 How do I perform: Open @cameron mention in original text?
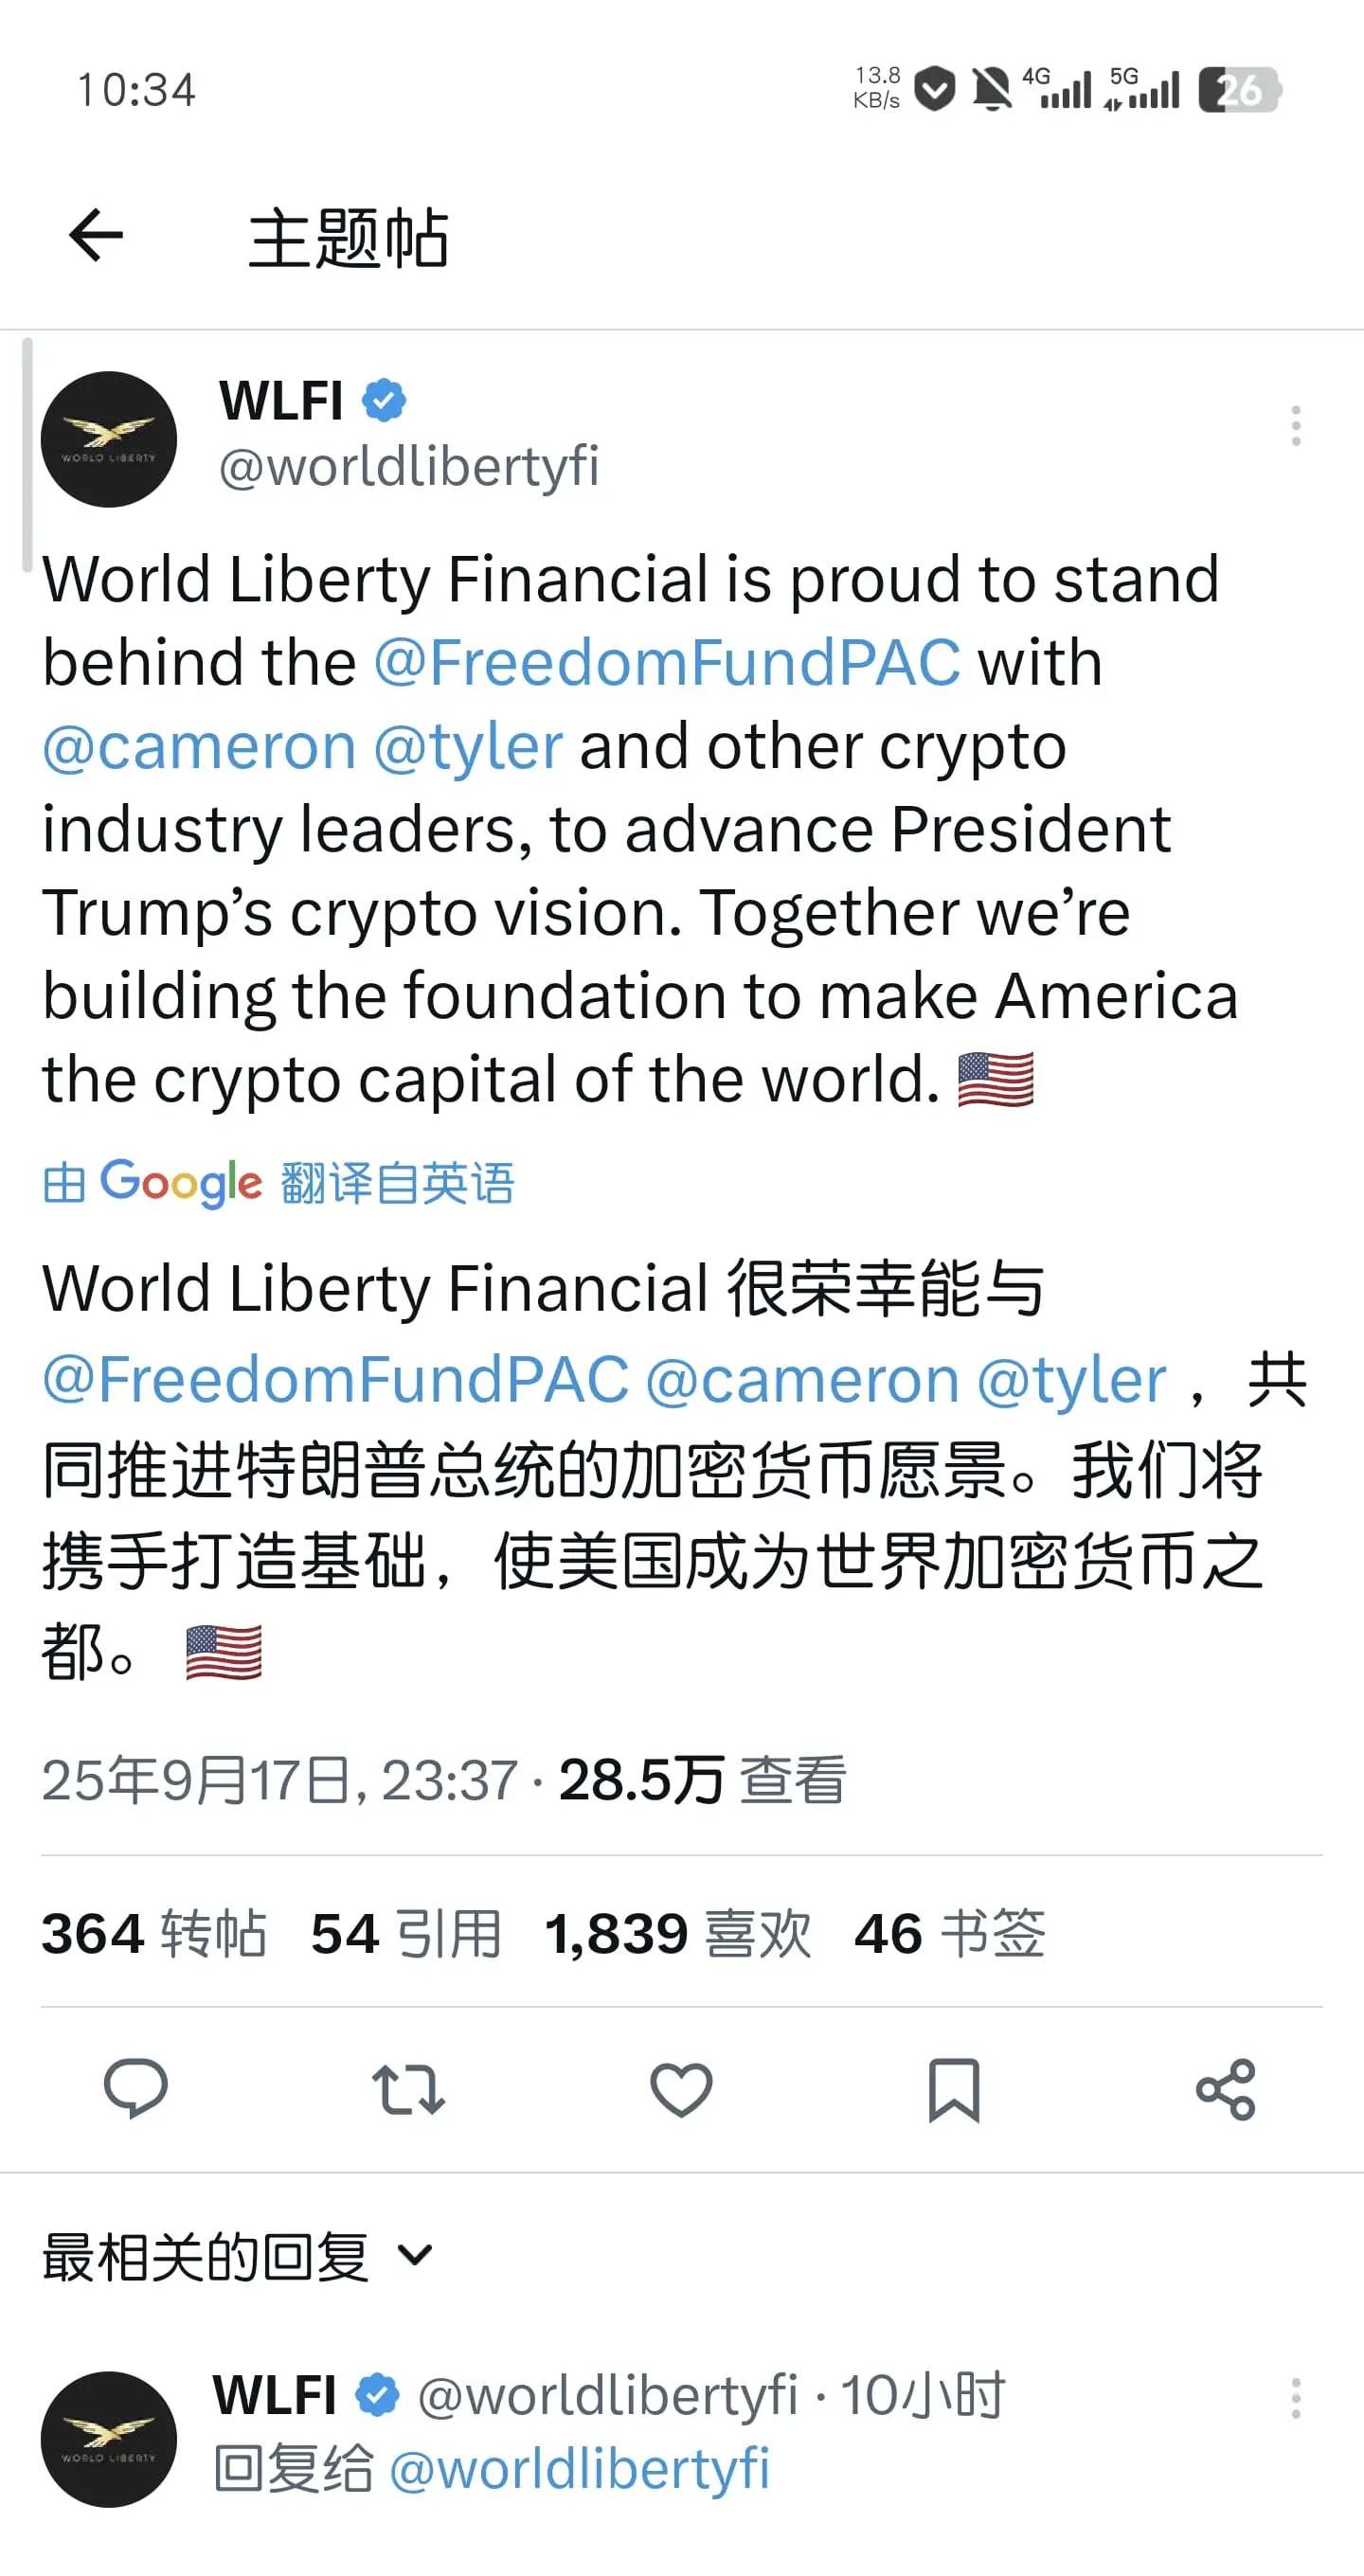tap(199, 746)
